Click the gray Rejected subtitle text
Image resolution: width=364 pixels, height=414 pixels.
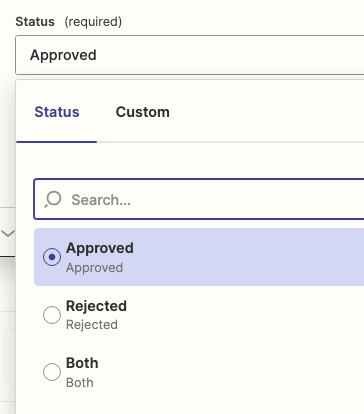point(92,325)
